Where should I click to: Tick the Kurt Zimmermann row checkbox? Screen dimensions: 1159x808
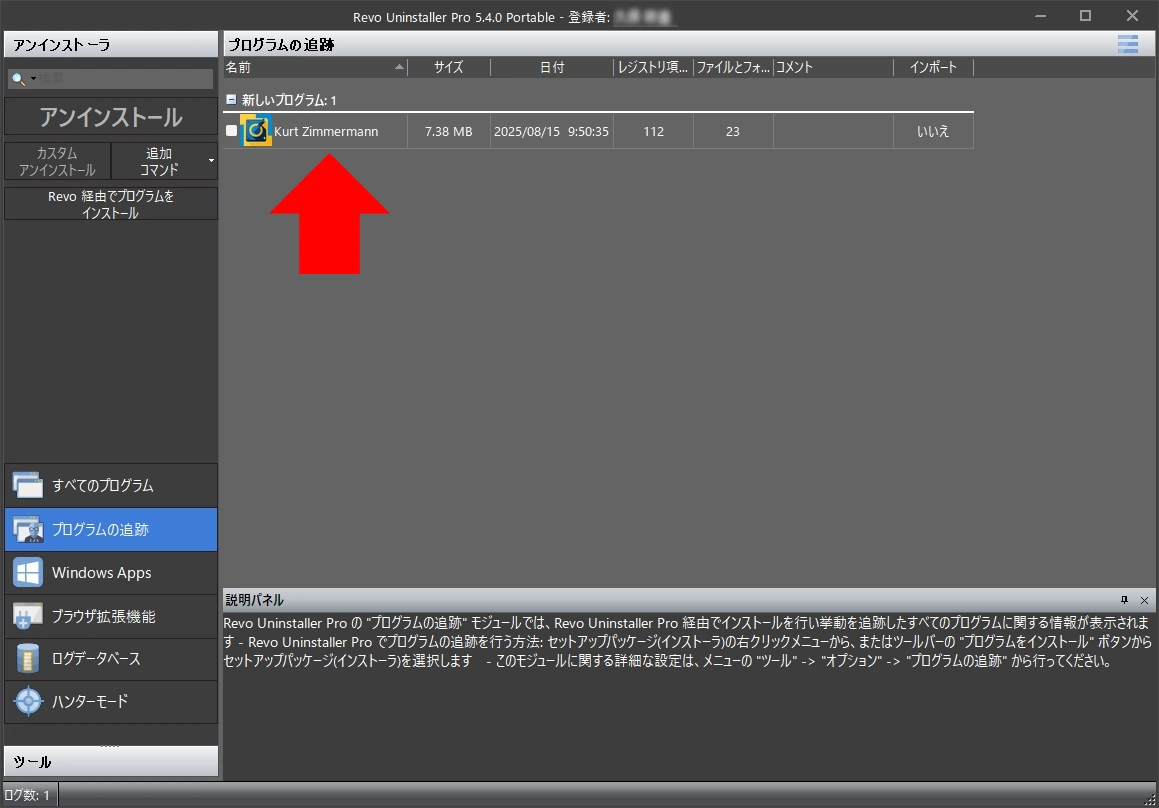[231, 131]
